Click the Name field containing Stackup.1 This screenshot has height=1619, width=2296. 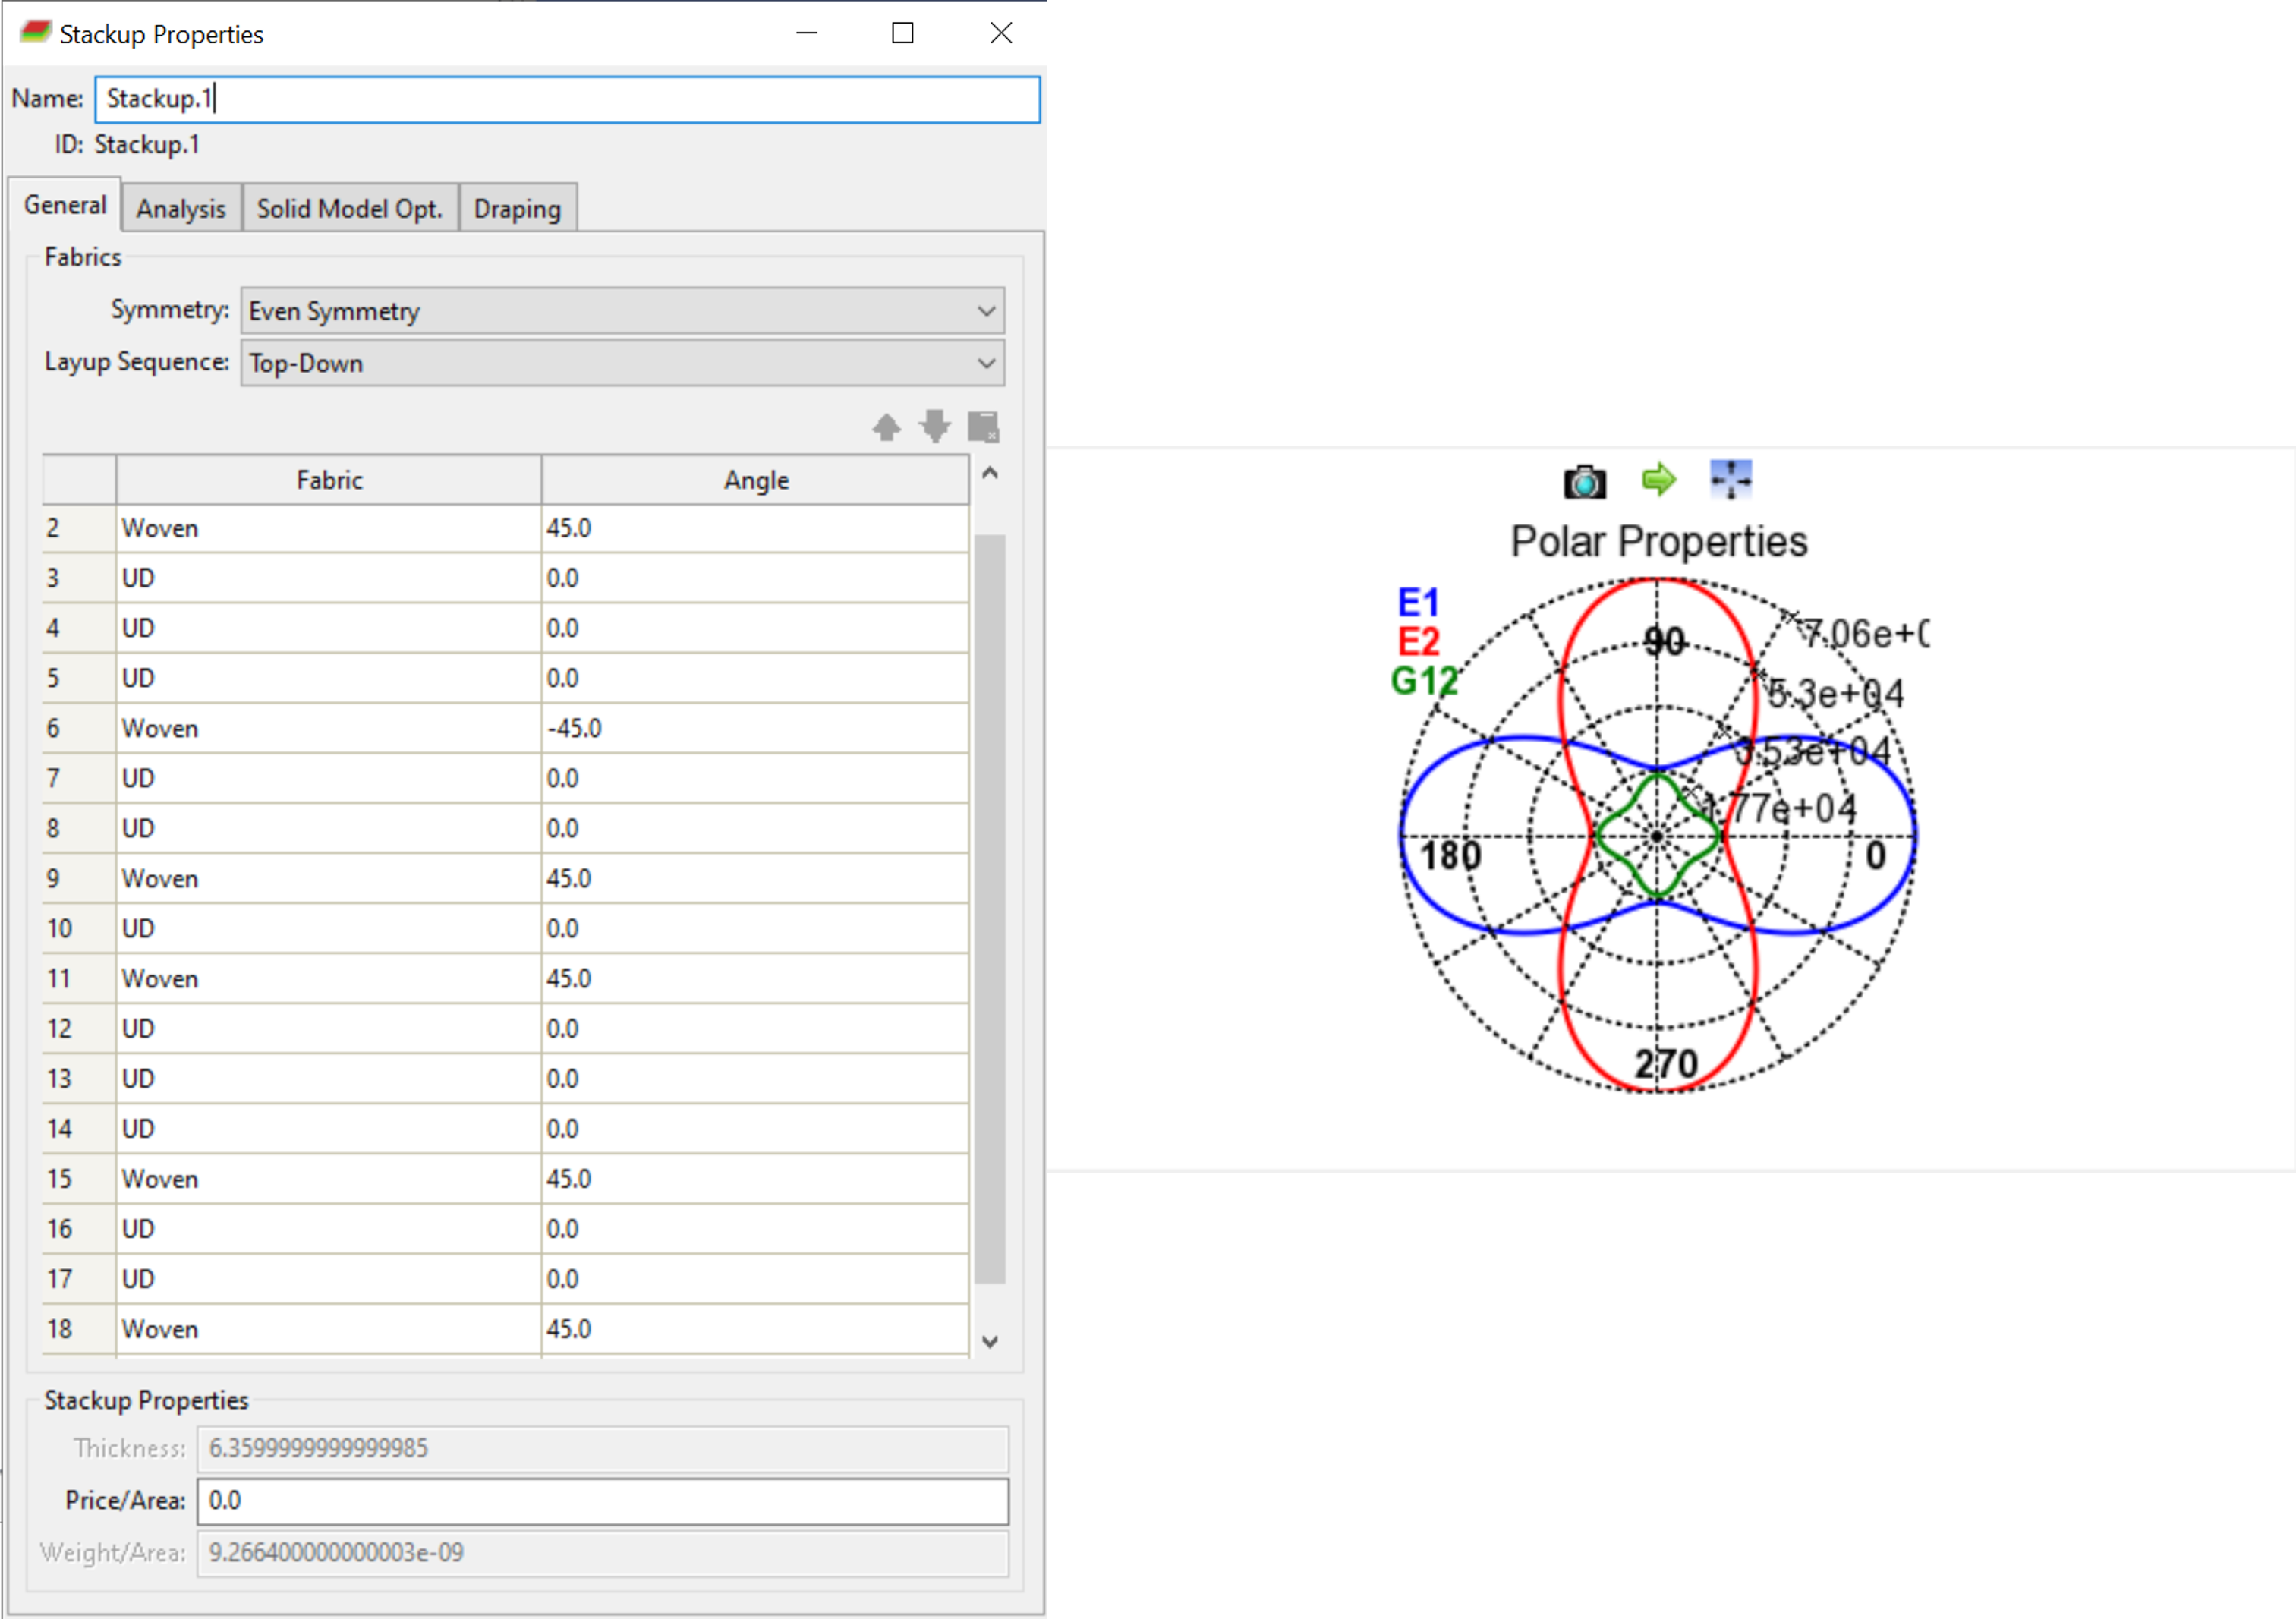click(x=567, y=99)
